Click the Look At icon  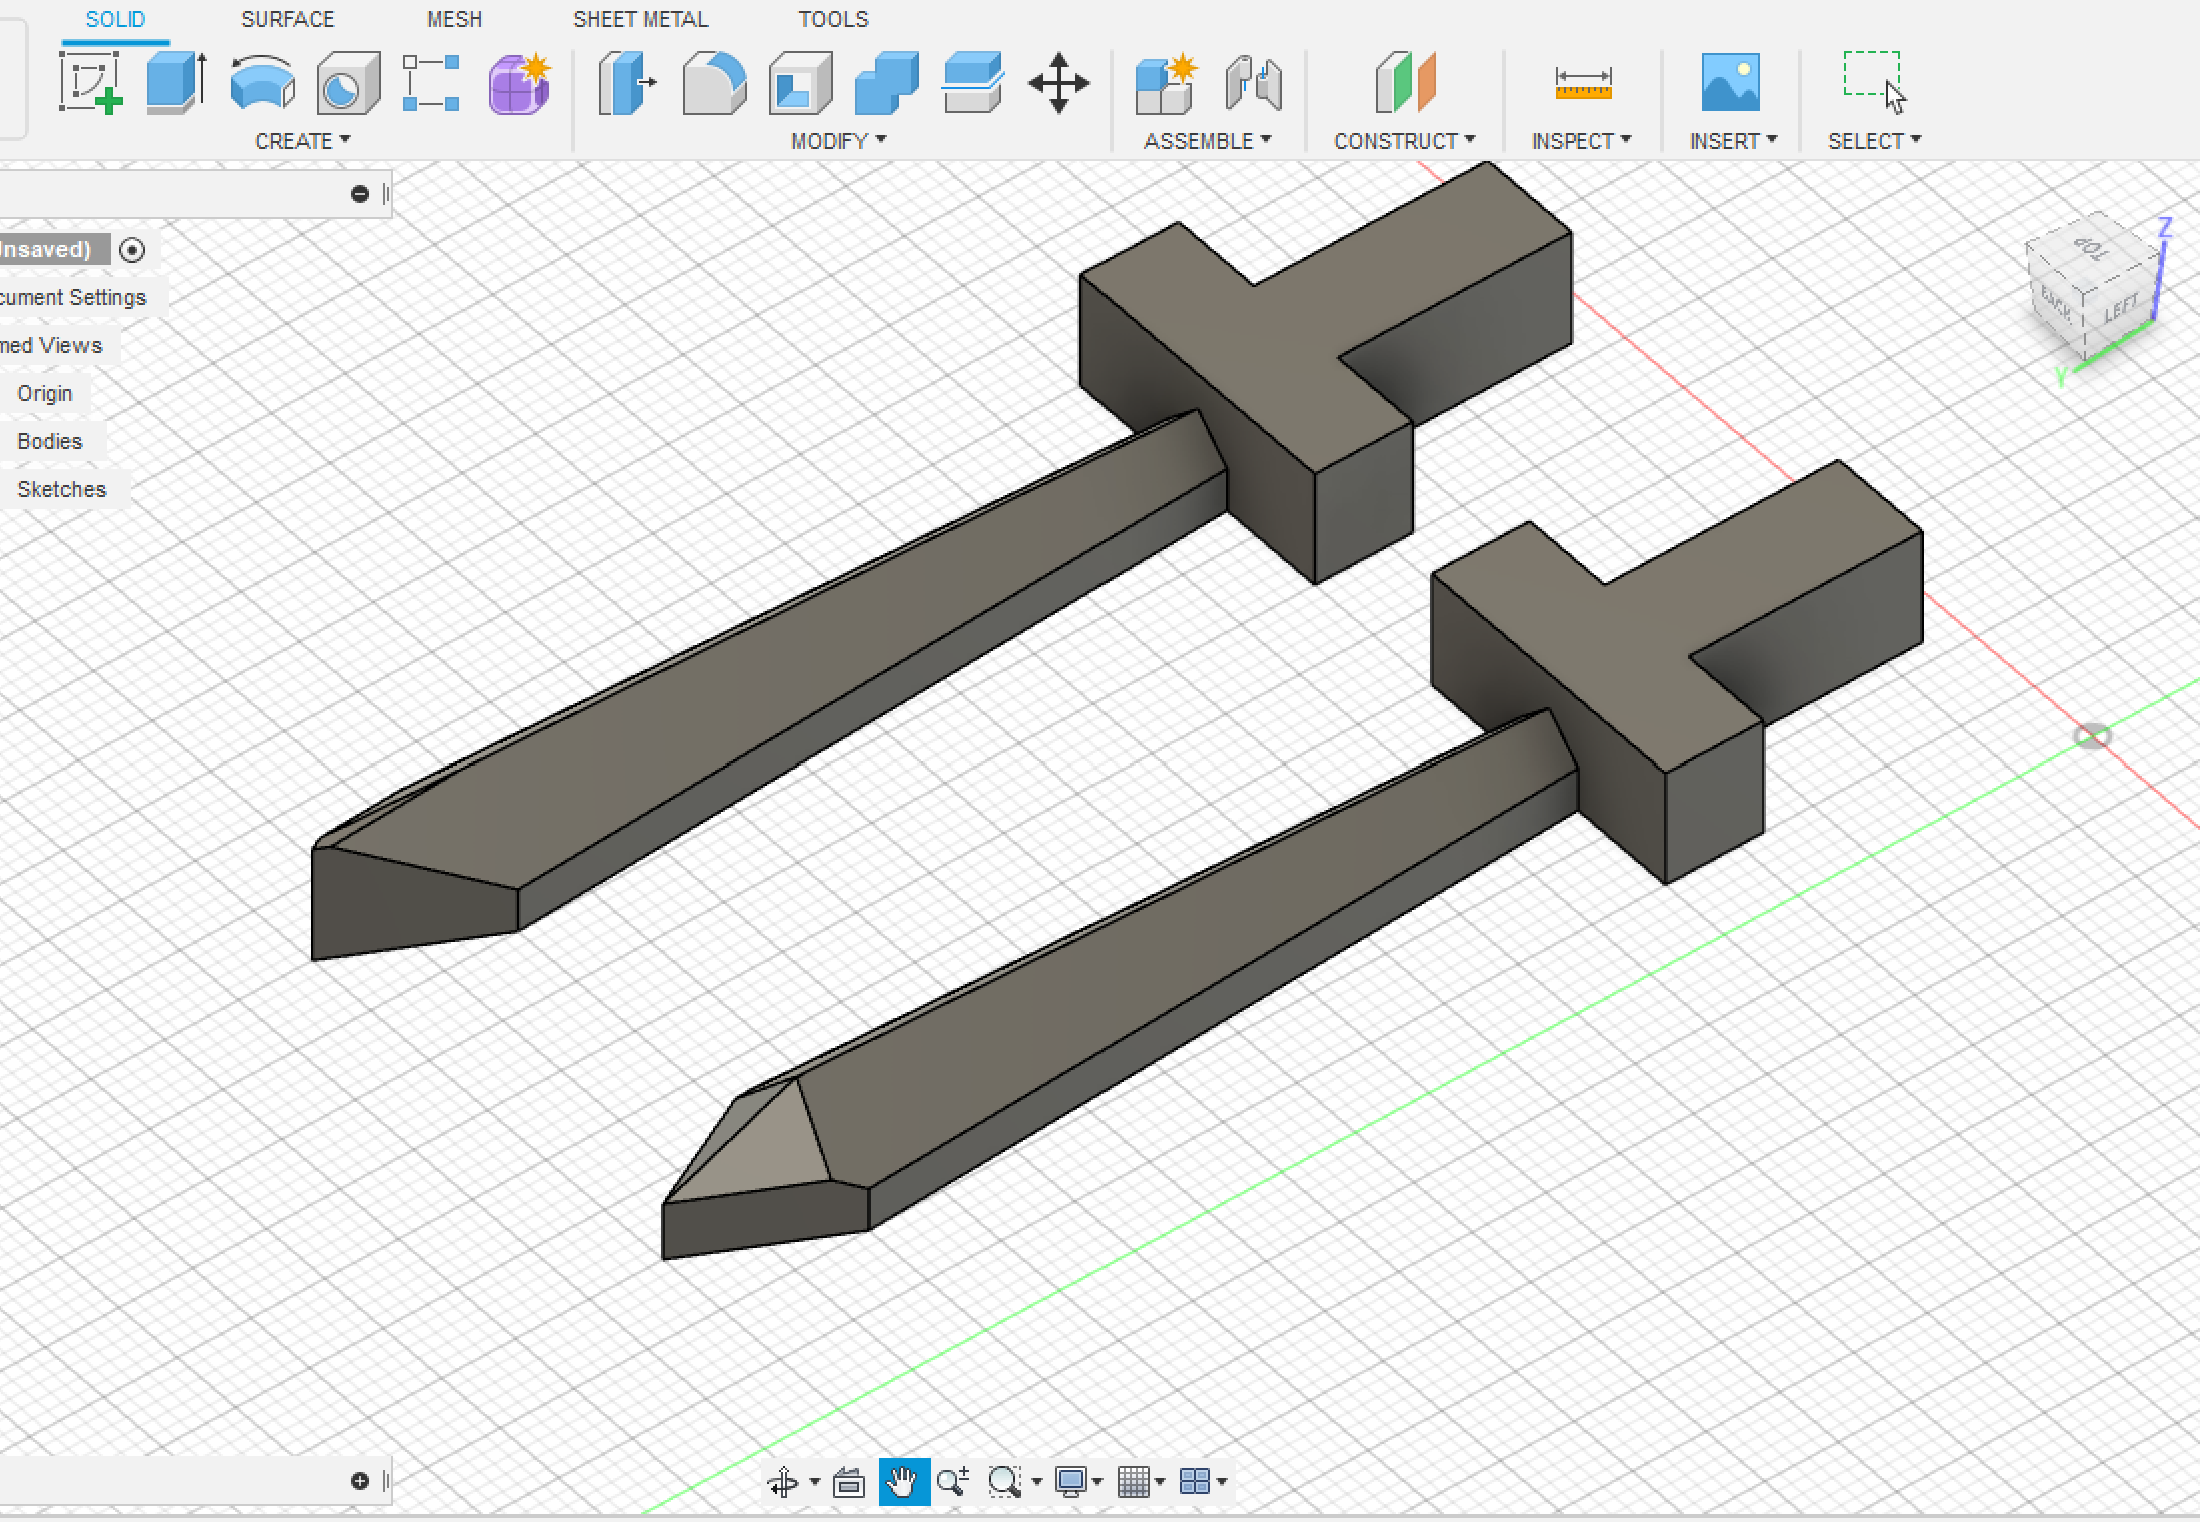pyautogui.click(x=849, y=1481)
